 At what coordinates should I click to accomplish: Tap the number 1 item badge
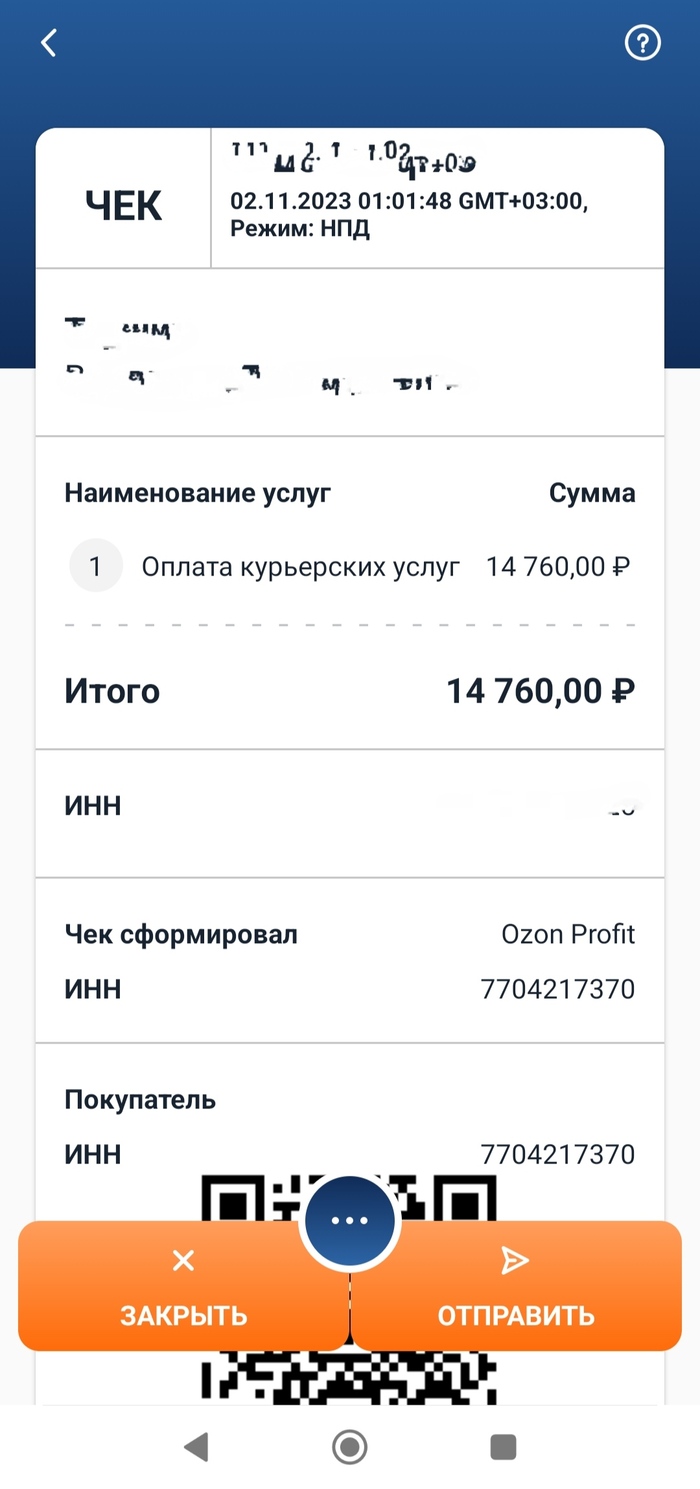coord(95,567)
